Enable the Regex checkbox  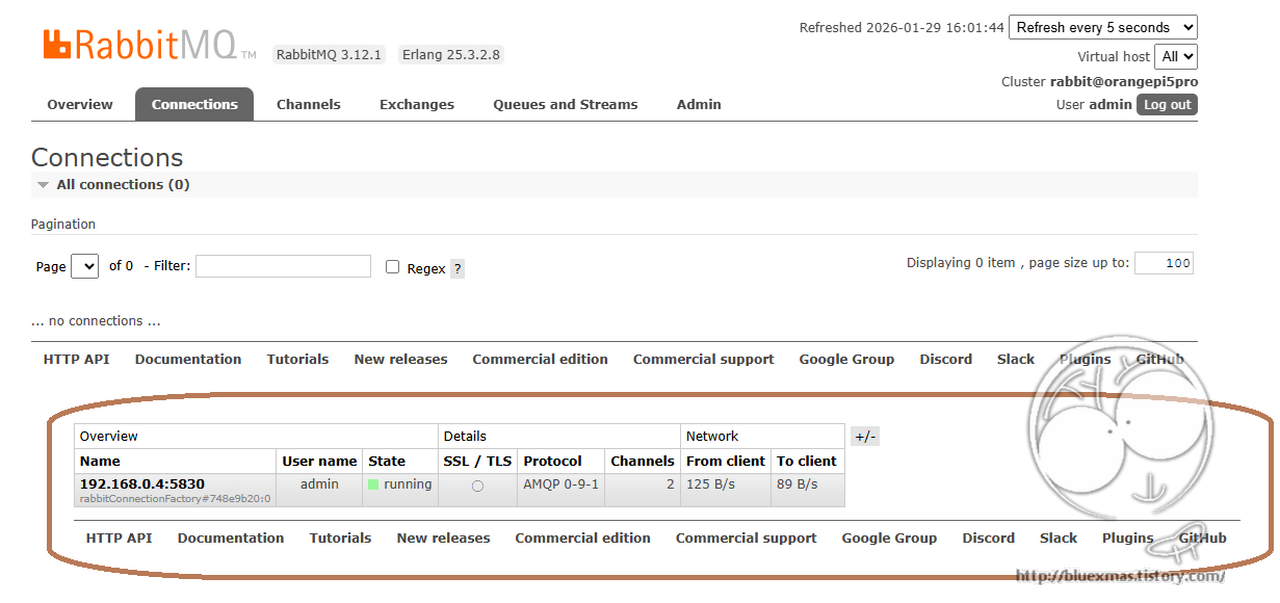pyautogui.click(x=393, y=267)
